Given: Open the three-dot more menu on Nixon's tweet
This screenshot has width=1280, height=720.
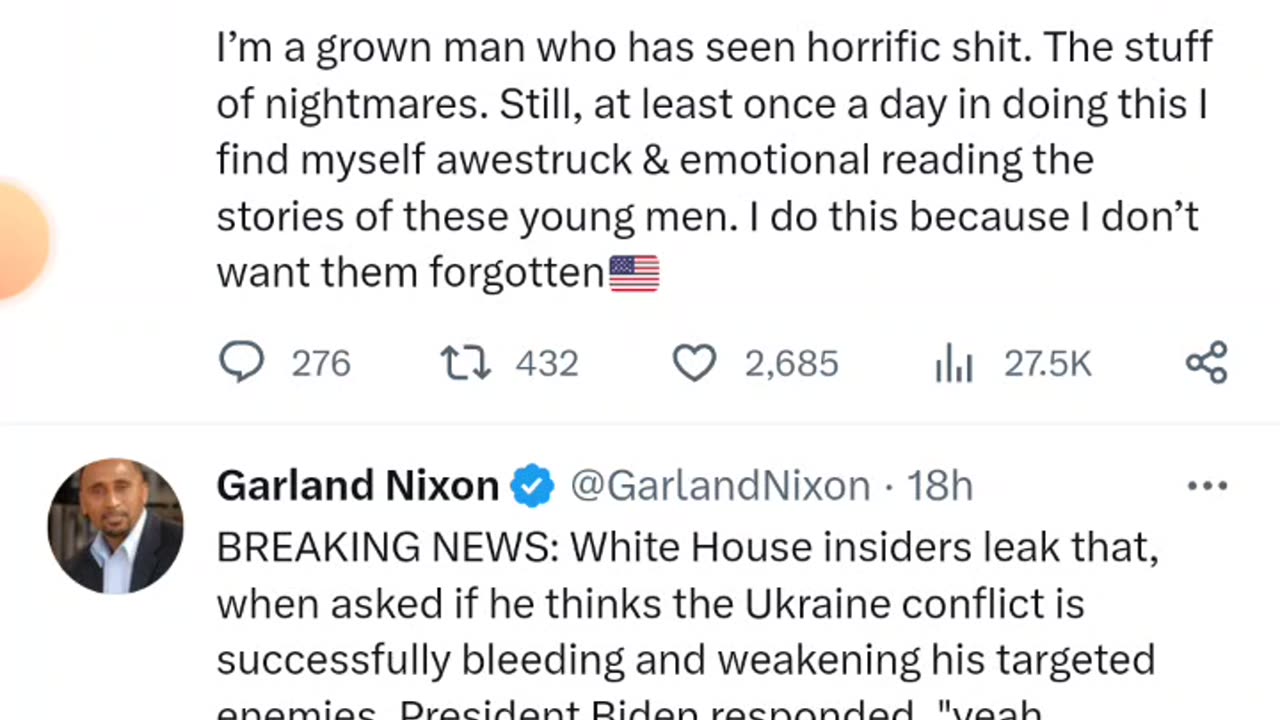Looking at the screenshot, I should tap(1206, 487).
